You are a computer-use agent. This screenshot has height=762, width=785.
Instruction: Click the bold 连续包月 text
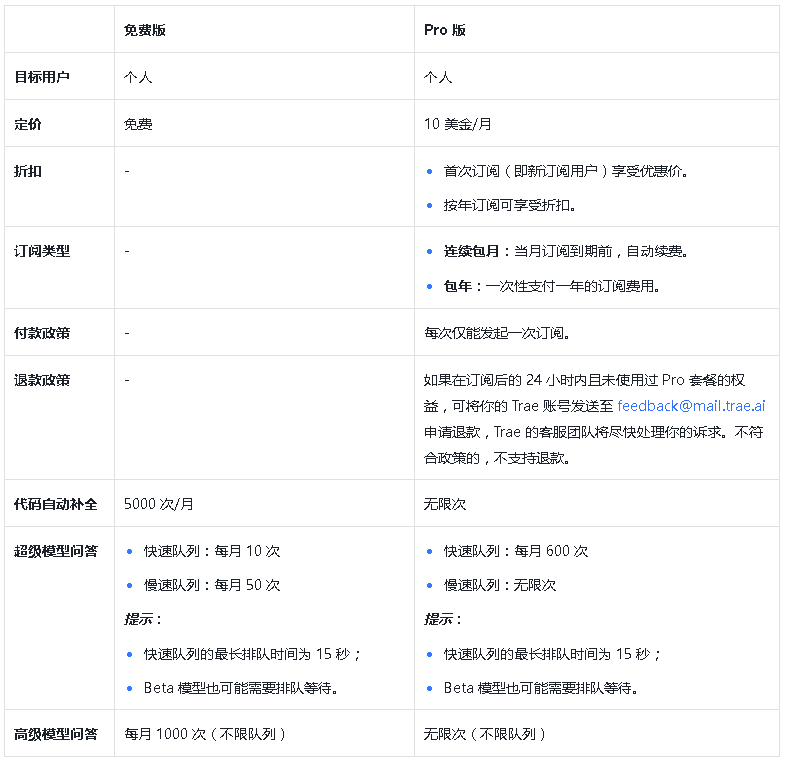point(472,251)
